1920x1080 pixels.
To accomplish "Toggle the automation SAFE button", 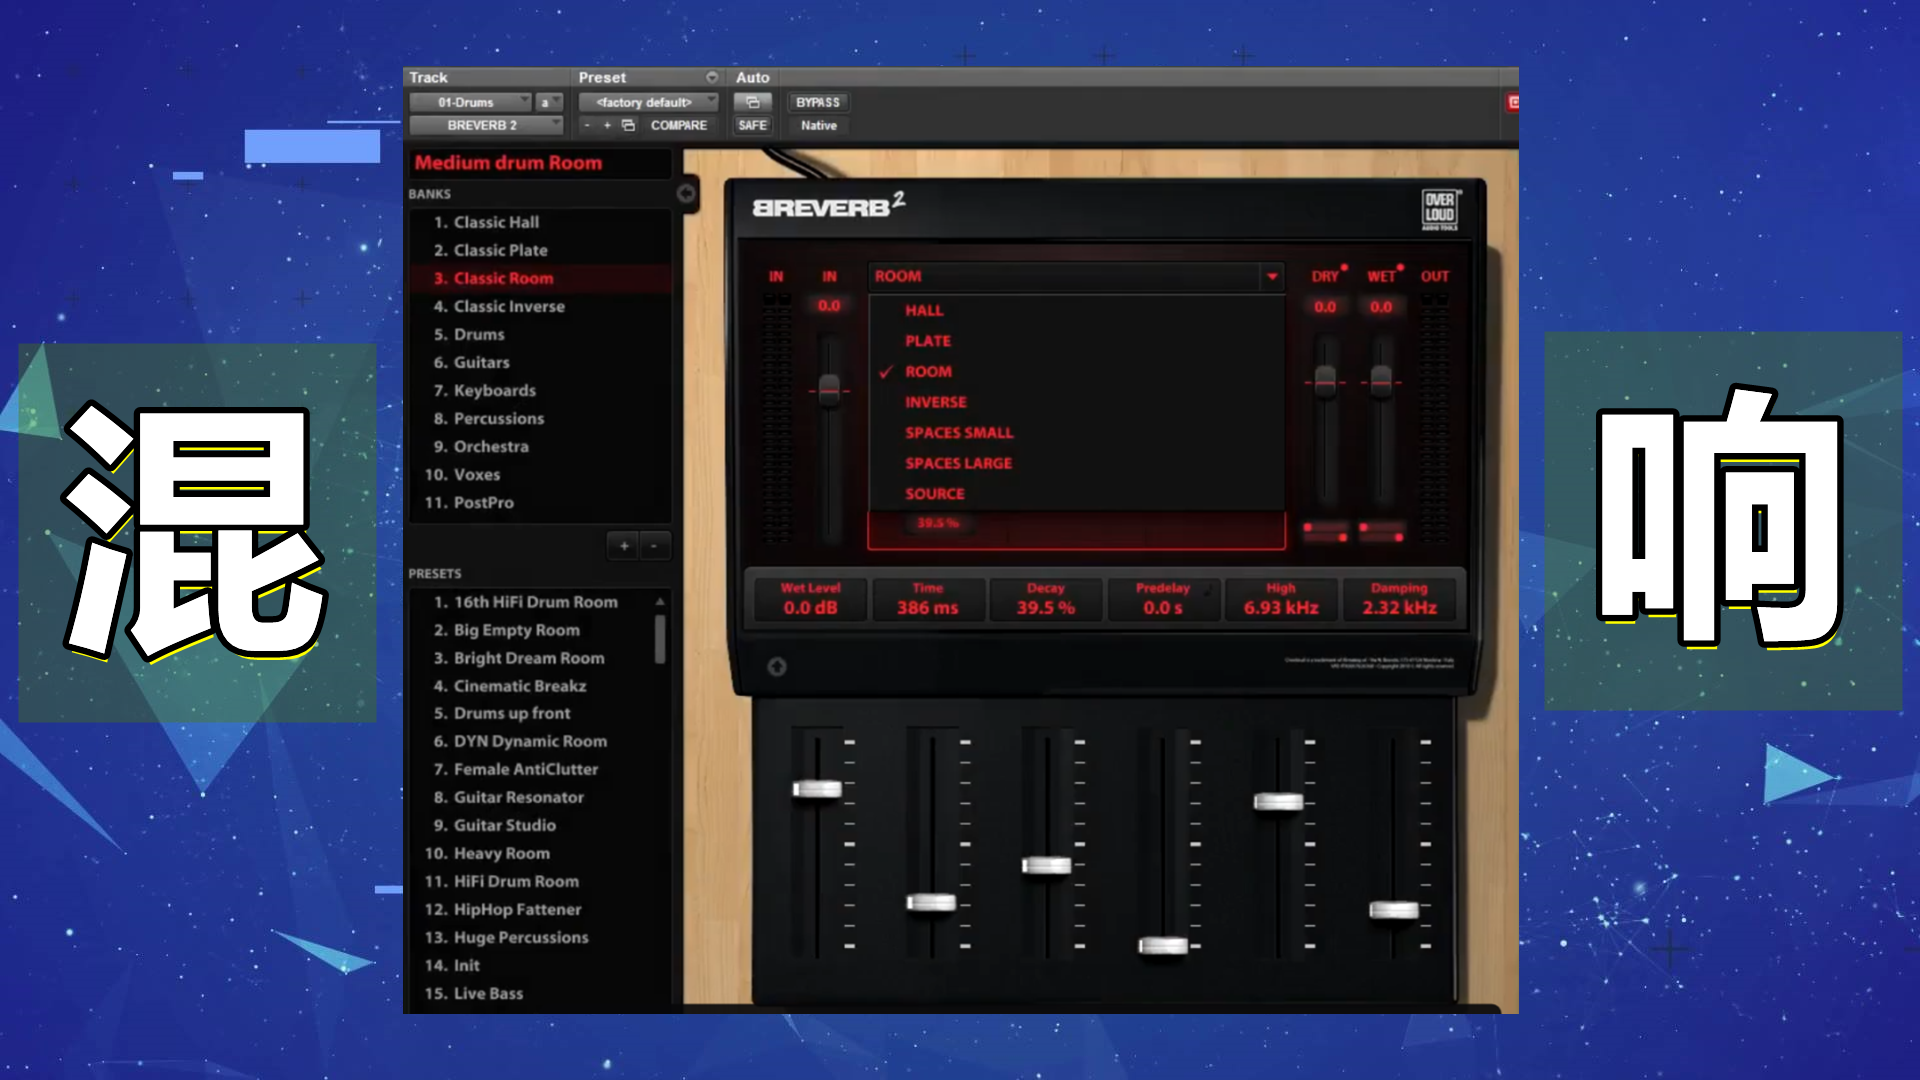I will tap(752, 125).
